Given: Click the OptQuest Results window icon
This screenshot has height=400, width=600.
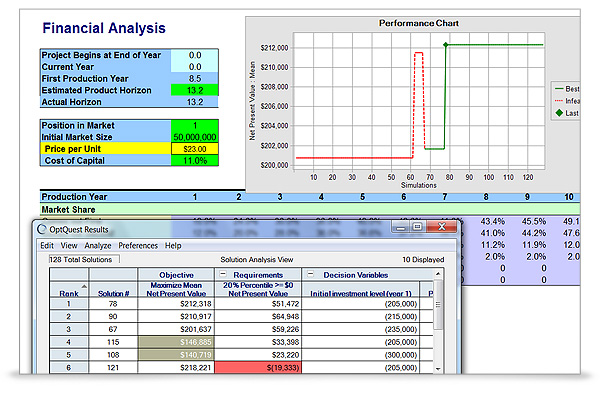Looking at the screenshot, I should pos(43,229).
